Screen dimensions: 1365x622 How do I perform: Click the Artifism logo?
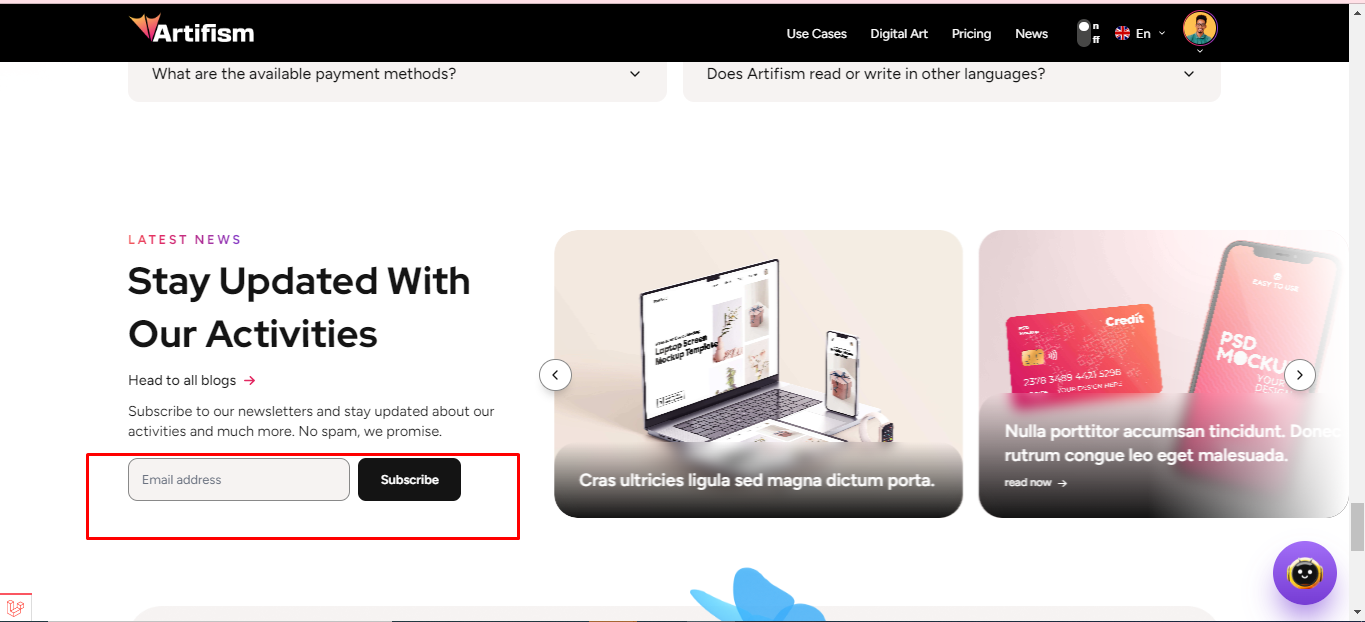[x=191, y=30]
